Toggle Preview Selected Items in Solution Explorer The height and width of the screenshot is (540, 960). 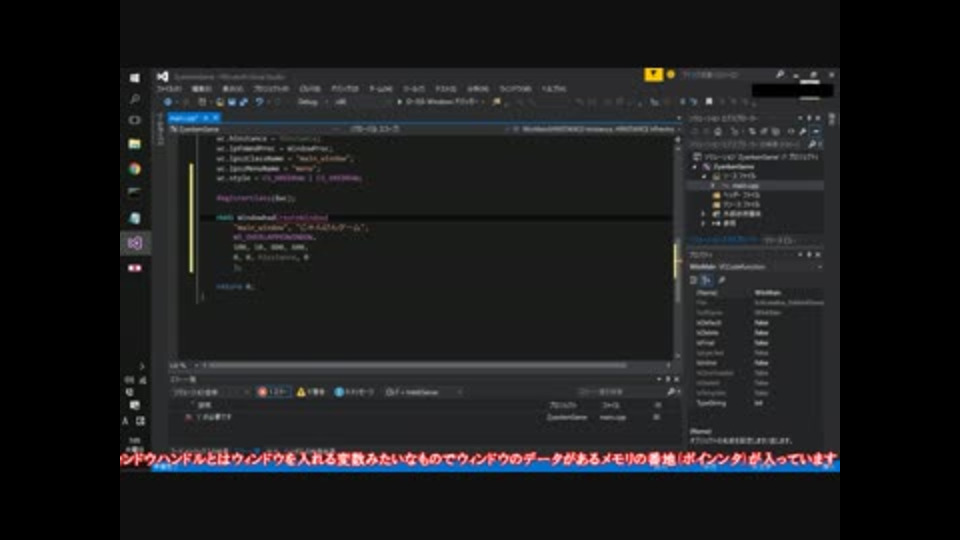point(816,132)
